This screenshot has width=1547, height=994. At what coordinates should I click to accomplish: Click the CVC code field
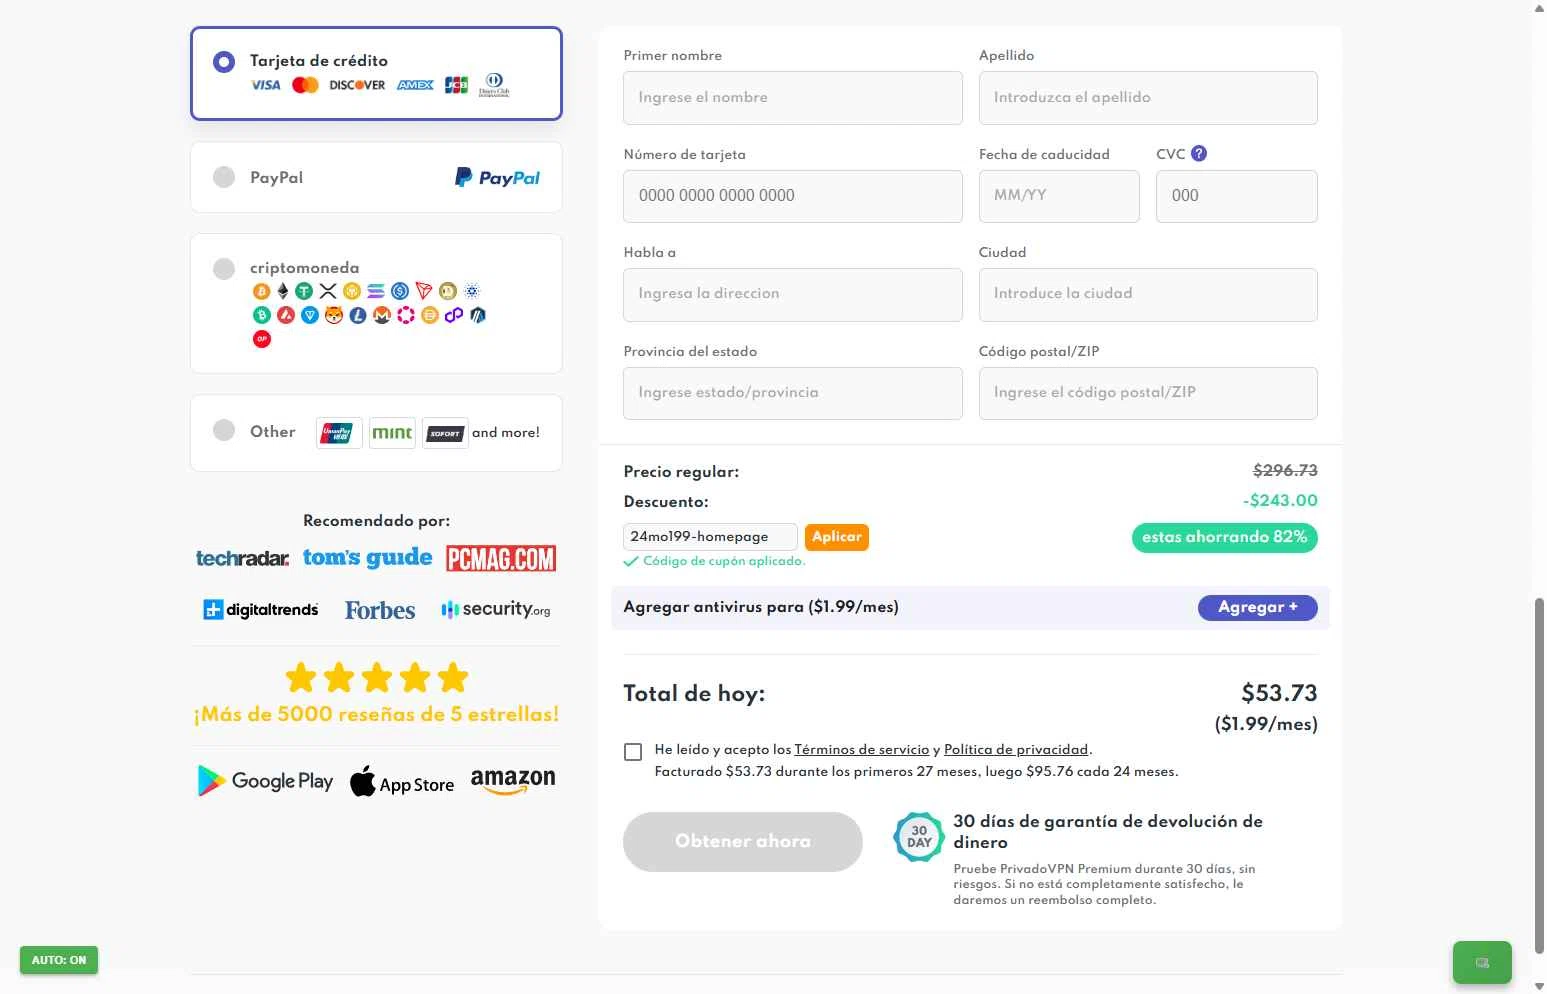[1237, 196]
